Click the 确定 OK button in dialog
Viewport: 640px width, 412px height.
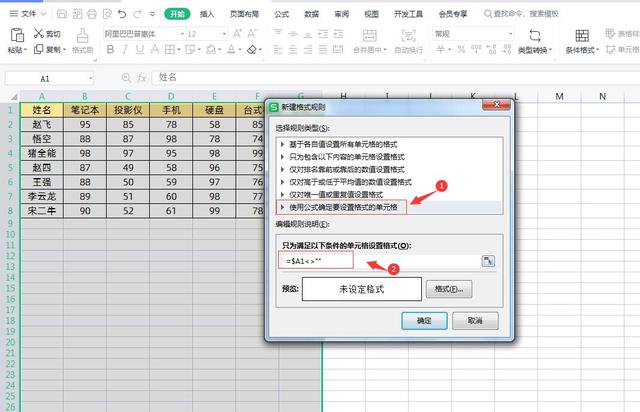[x=424, y=321]
